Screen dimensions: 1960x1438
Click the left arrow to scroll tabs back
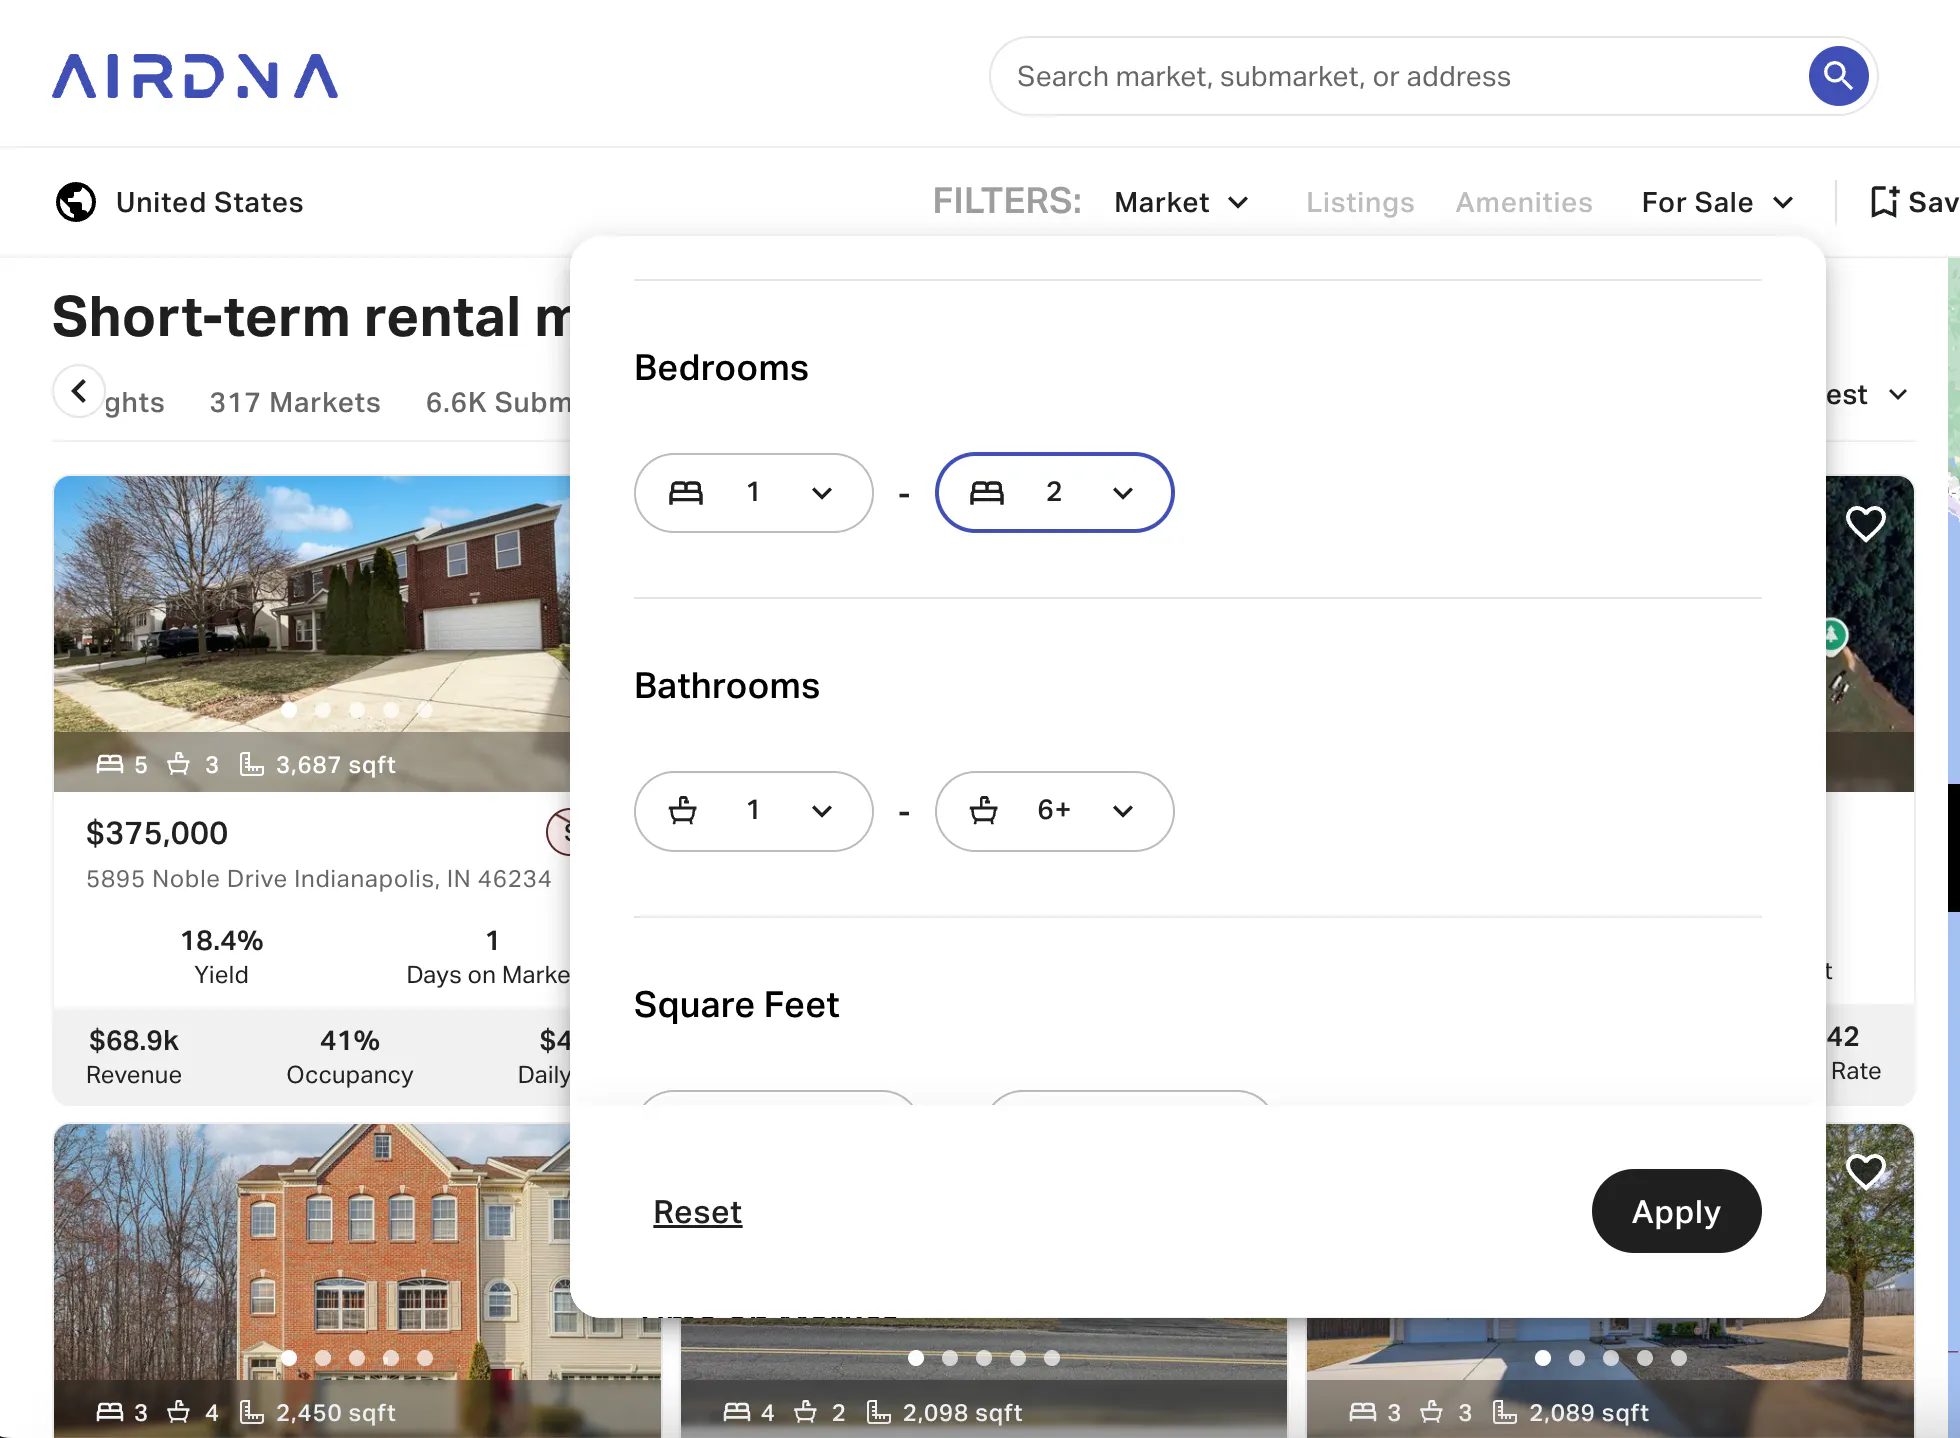[x=79, y=391]
